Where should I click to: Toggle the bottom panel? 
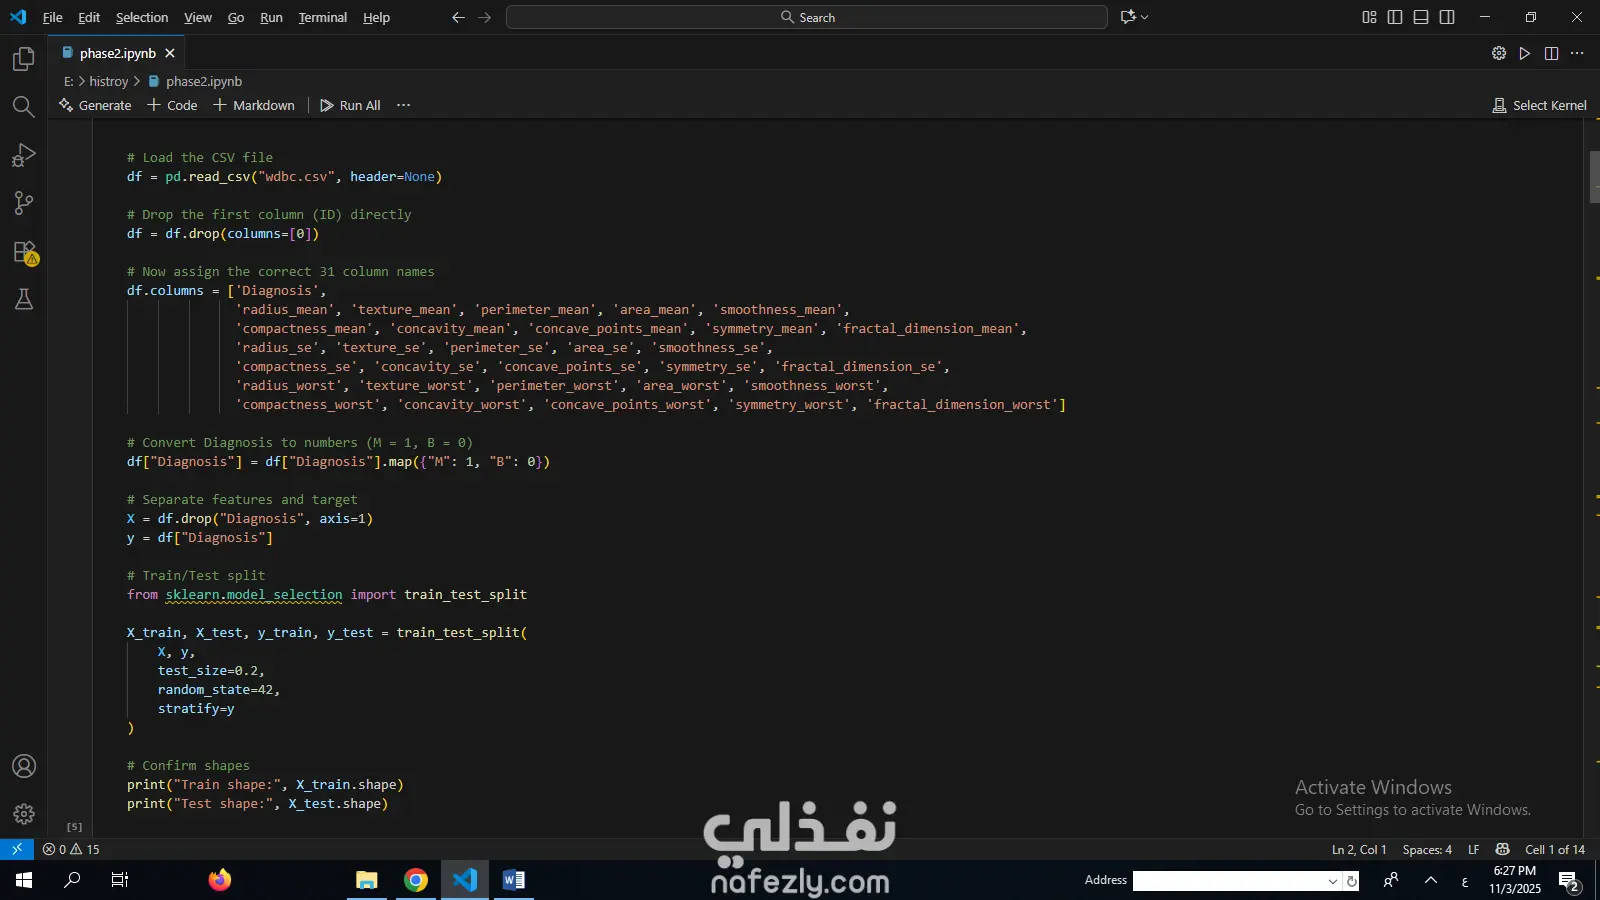point(1421,17)
